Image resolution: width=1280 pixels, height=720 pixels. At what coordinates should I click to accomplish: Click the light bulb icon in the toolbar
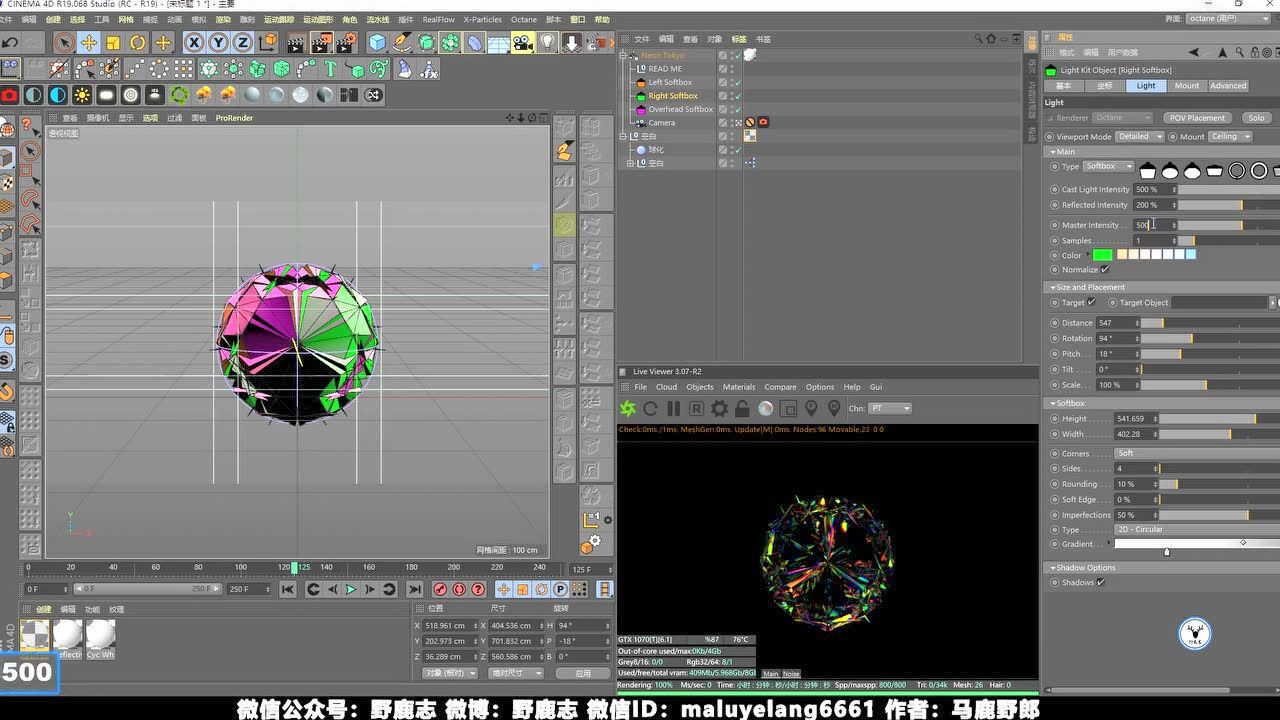(548, 42)
